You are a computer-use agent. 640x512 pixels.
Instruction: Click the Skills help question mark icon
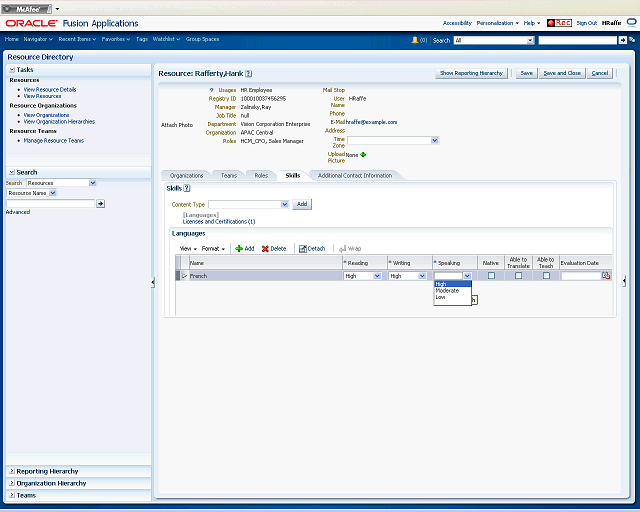coord(187,188)
